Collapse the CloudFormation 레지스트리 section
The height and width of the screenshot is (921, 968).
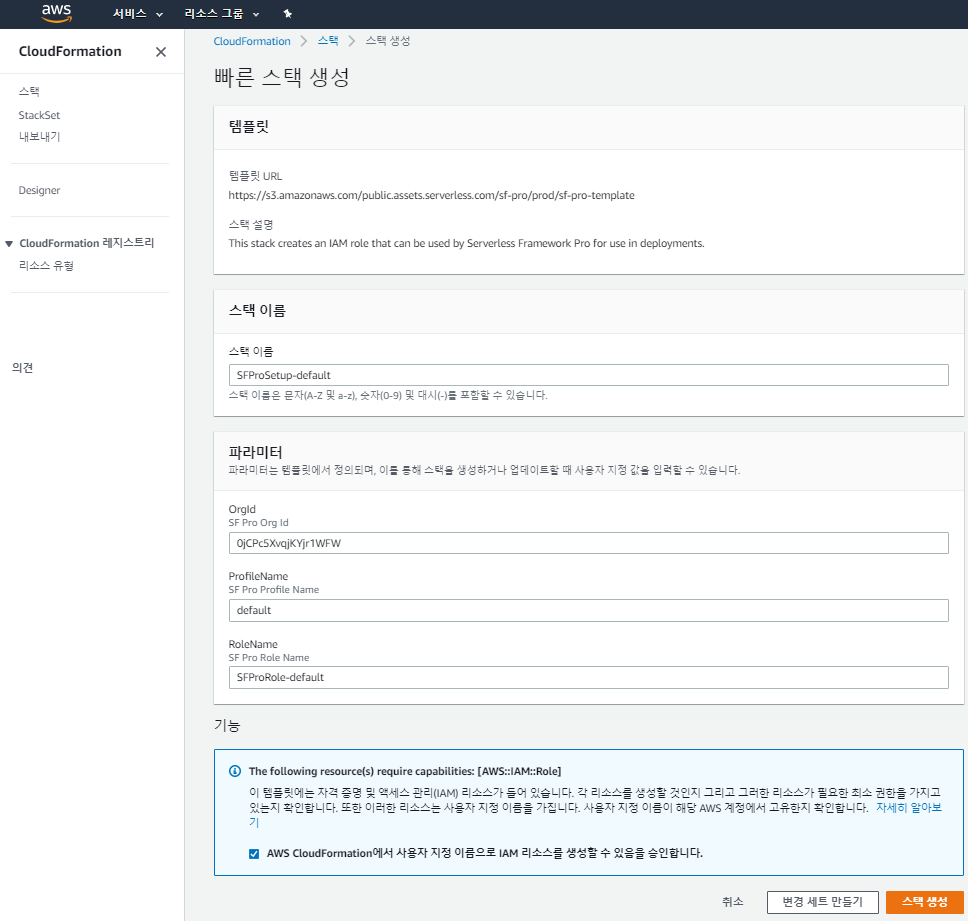click(9, 244)
